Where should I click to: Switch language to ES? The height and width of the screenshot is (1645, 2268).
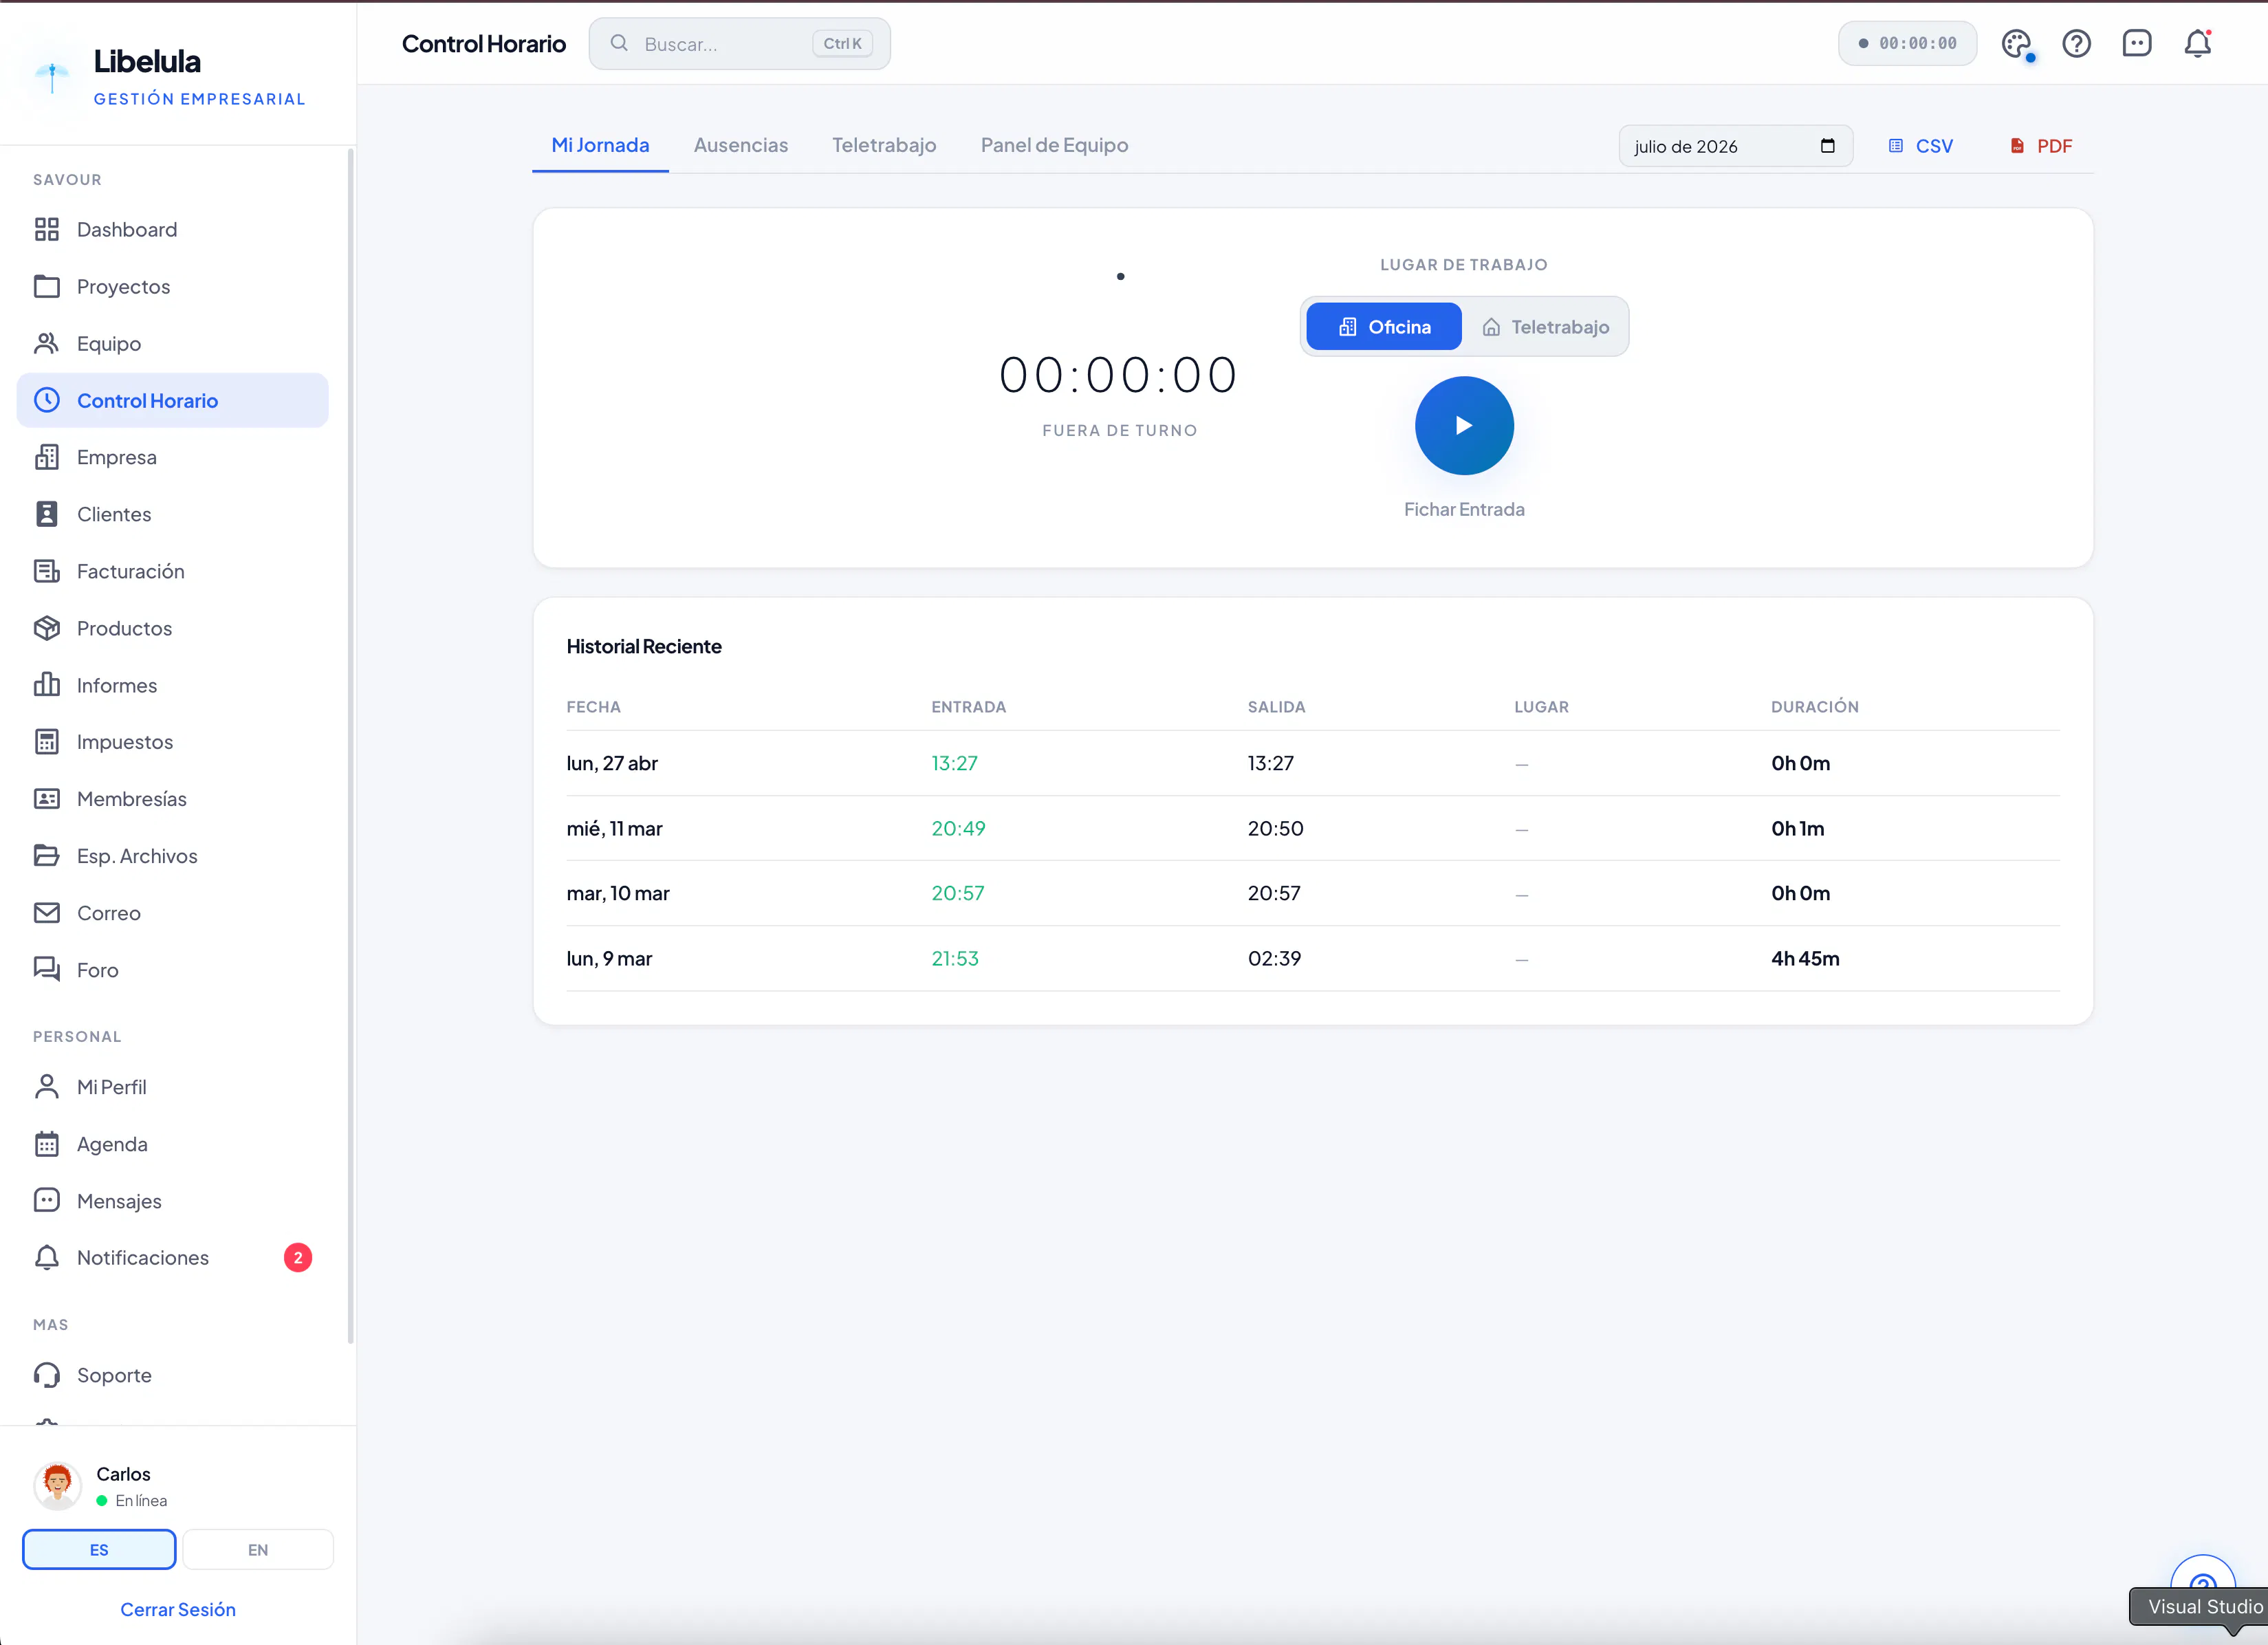[99, 1549]
